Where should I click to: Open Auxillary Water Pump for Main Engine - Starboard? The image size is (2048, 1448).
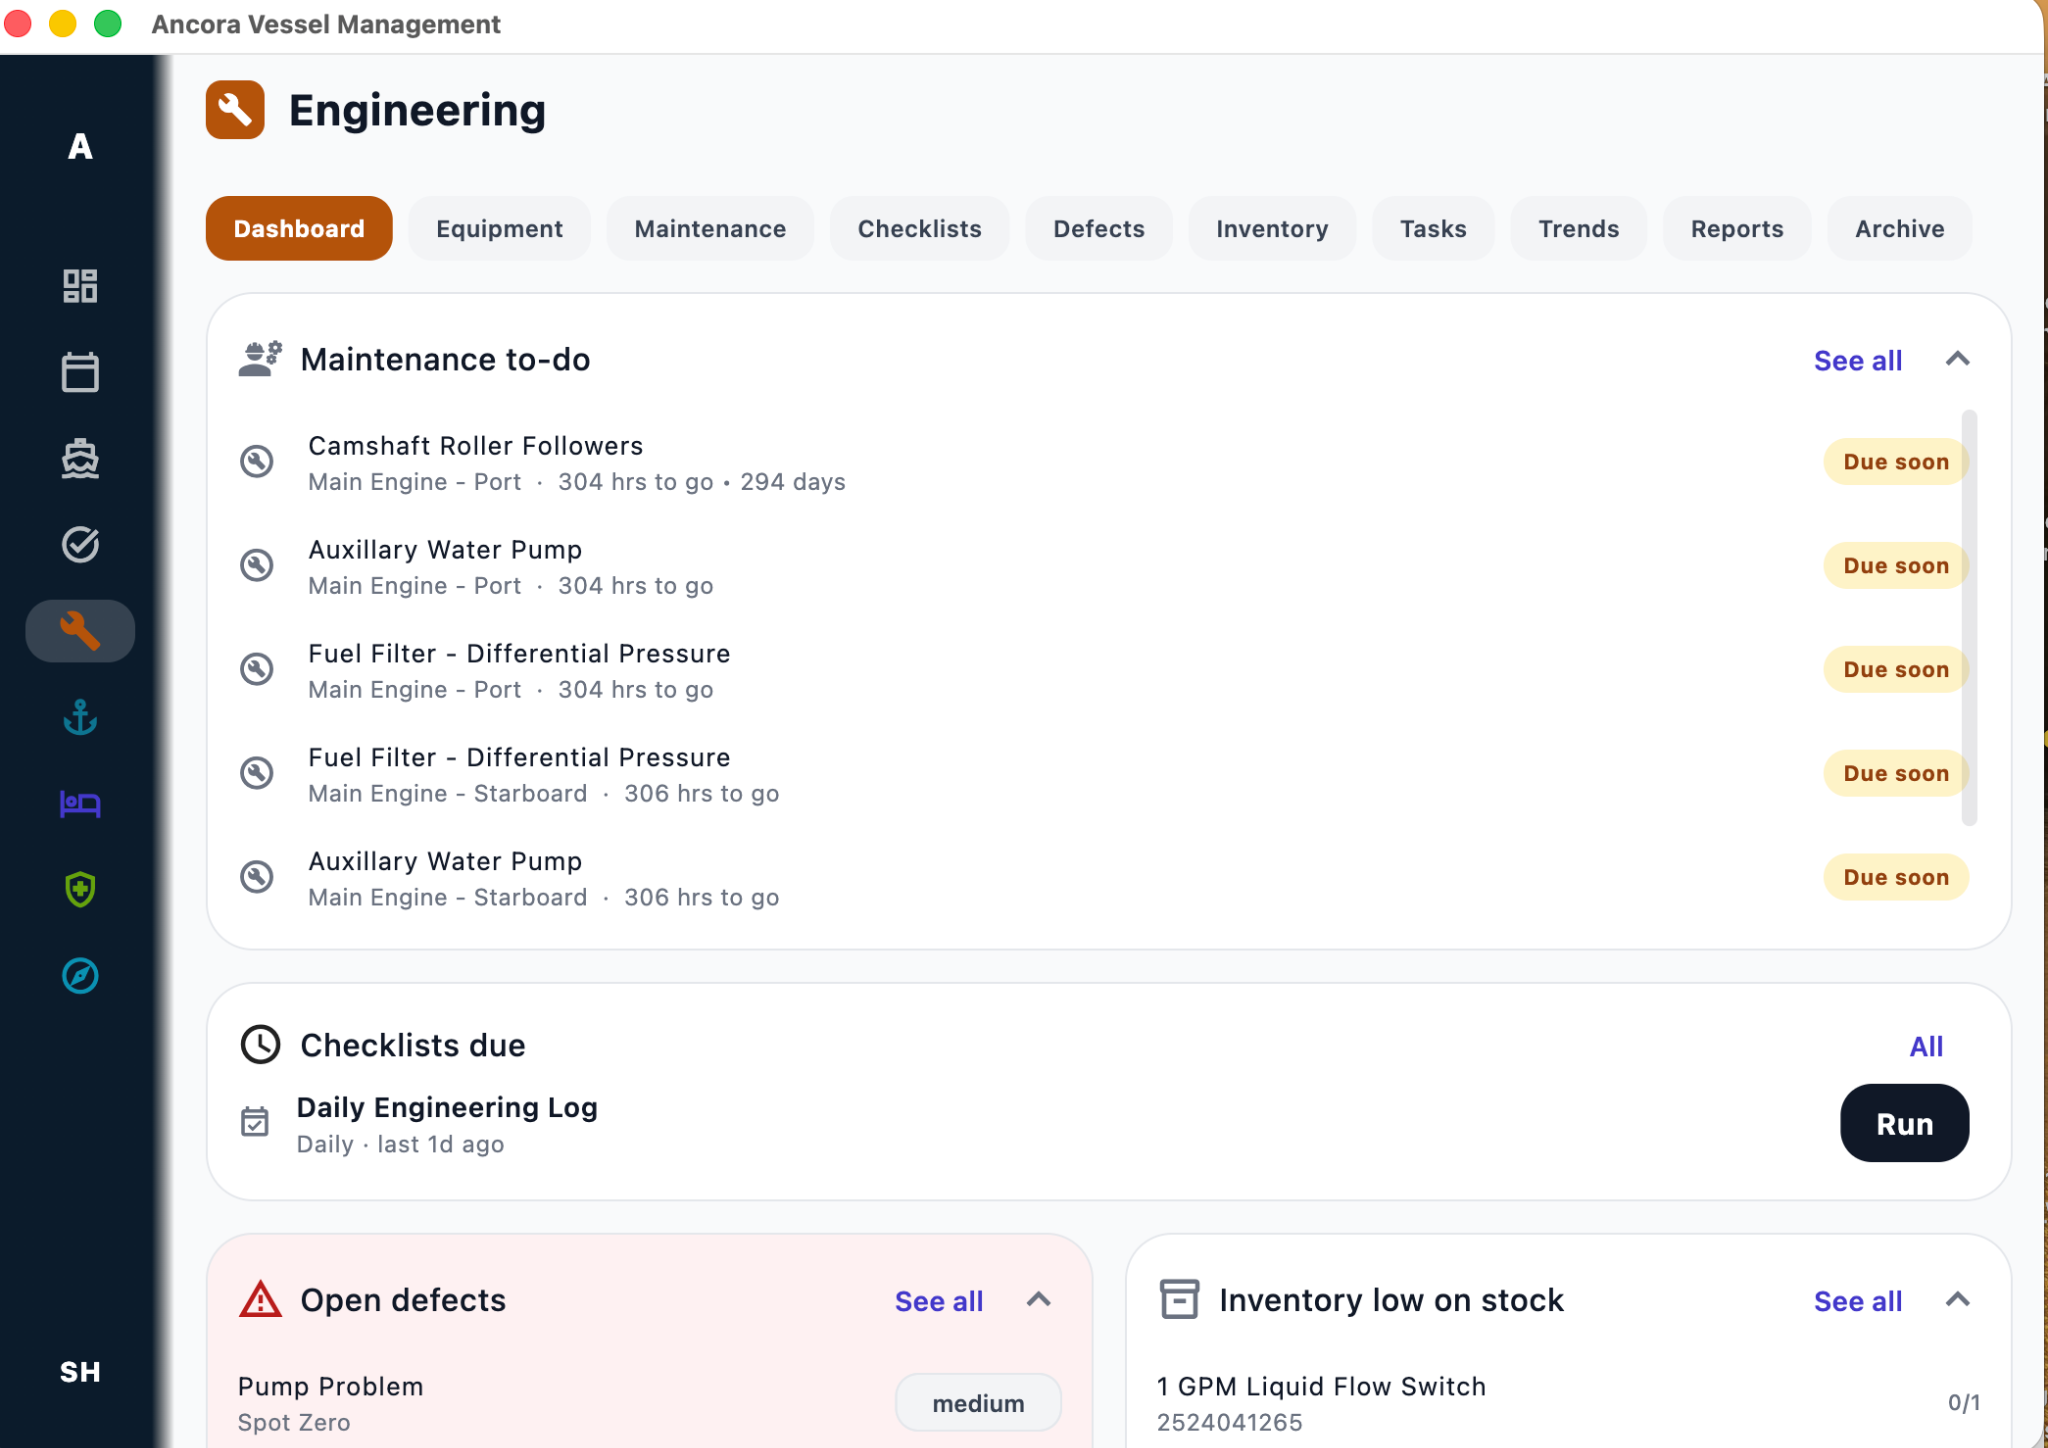pyautogui.click(x=1105, y=879)
